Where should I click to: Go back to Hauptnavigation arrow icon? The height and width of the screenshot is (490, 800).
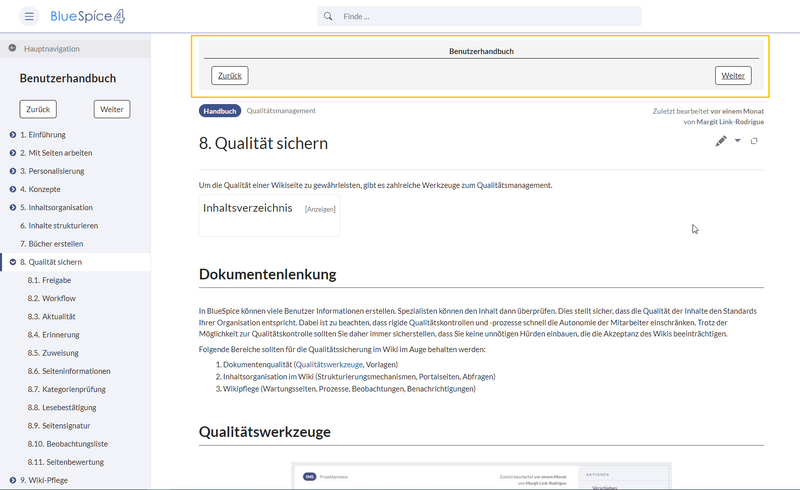(x=12, y=48)
